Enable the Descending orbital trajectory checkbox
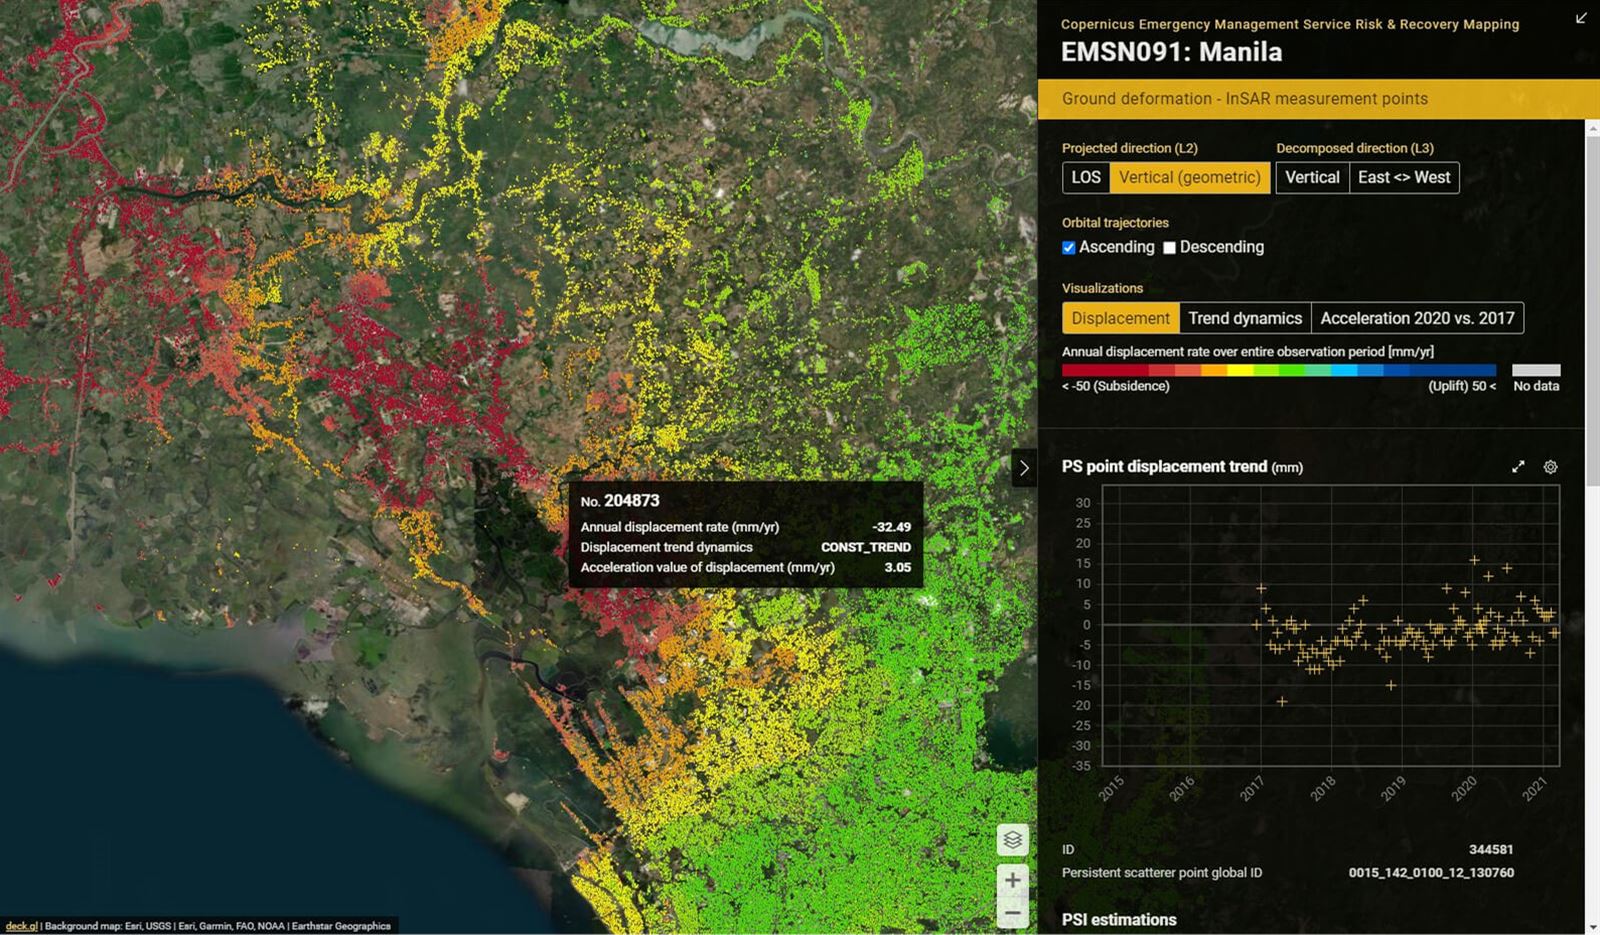1600x935 pixels. [x=1169, y=248]
